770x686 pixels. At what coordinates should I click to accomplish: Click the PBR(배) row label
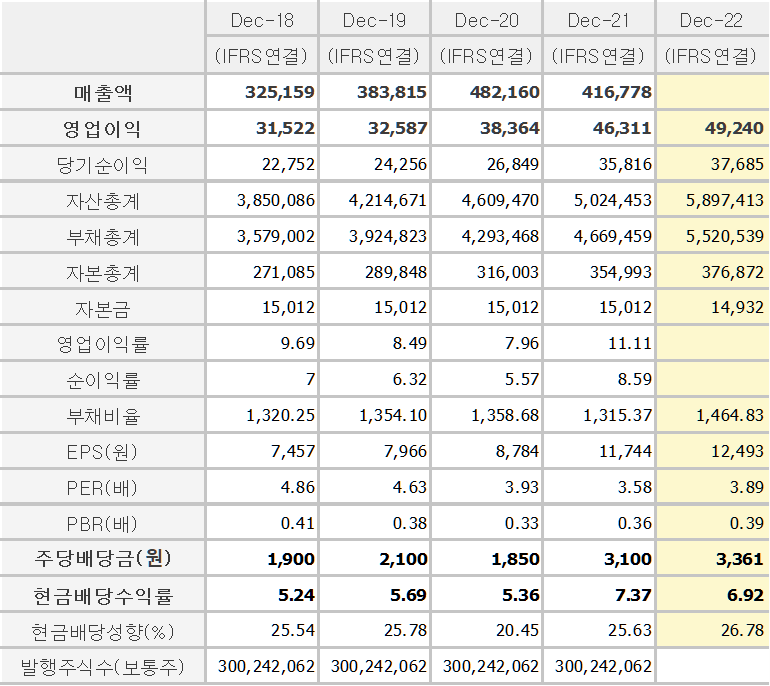102,523
